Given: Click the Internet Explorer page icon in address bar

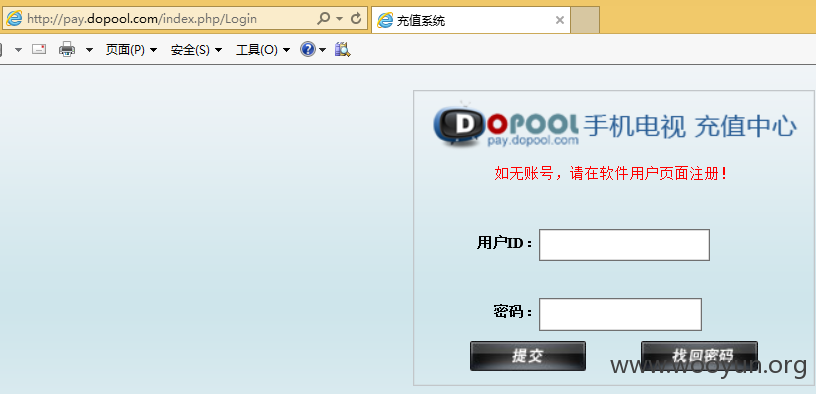Looking at the screenshot, I should (14, 19).
